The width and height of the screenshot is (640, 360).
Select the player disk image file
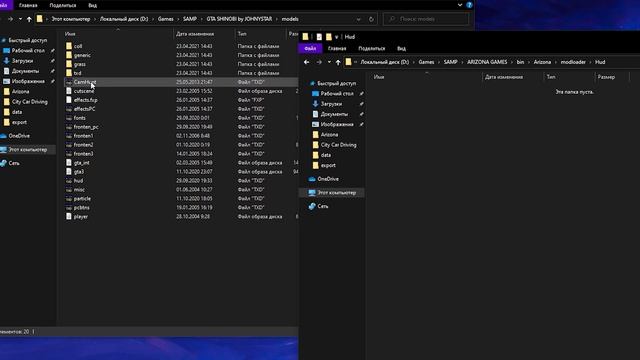tap(81, 217)
